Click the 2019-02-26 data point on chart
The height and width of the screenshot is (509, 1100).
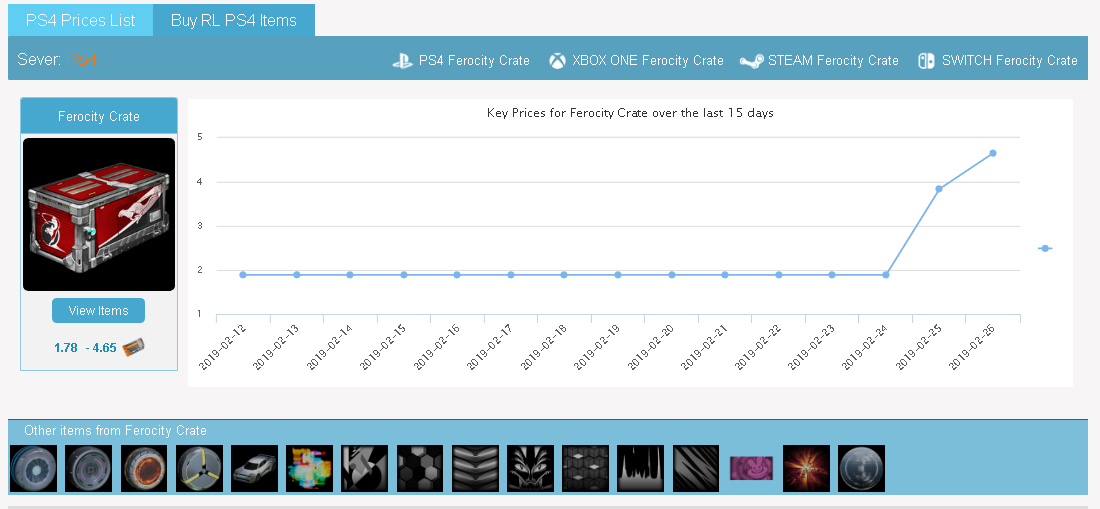pyautogui.click(x=993, y=153)
